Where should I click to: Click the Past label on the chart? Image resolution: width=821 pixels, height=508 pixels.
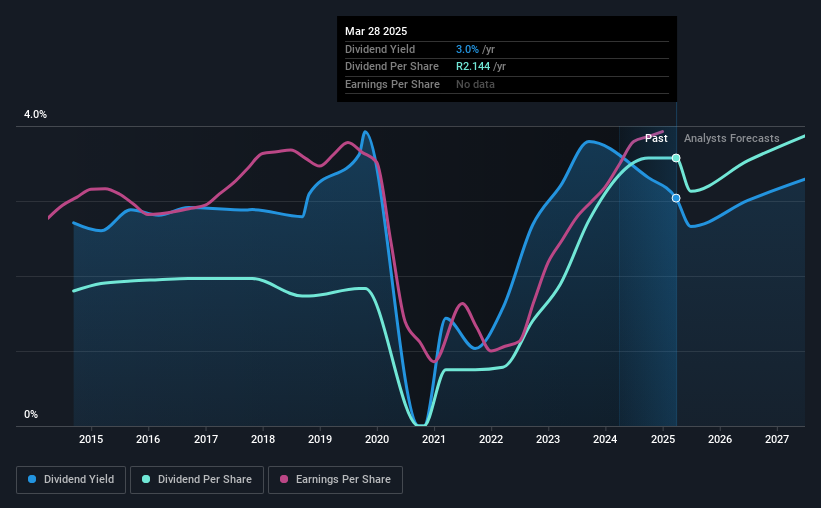pos(656,138)
